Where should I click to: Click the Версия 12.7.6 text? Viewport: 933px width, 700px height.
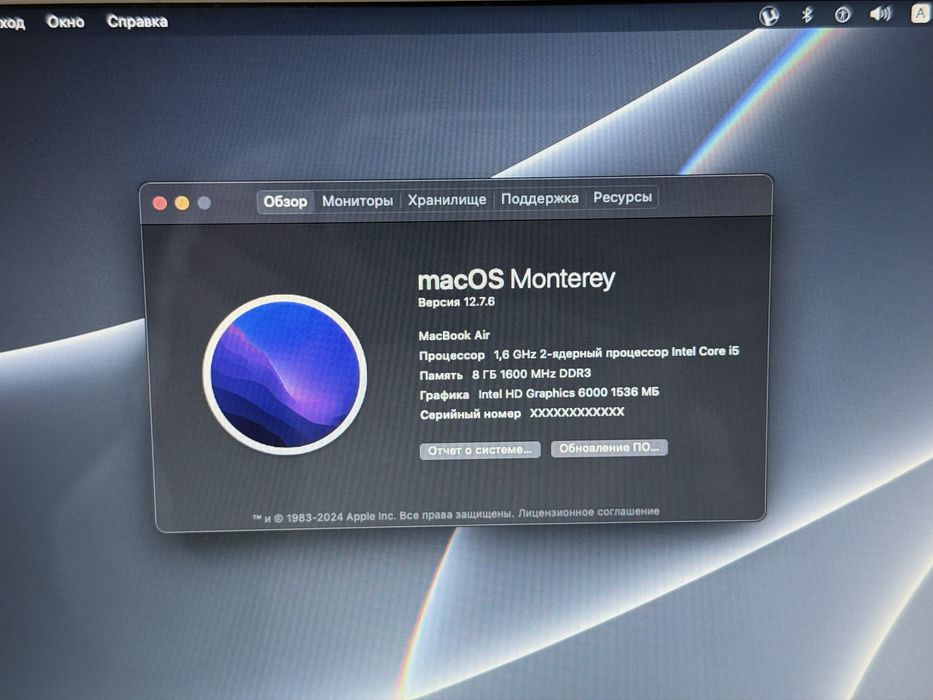coord(456,302)
